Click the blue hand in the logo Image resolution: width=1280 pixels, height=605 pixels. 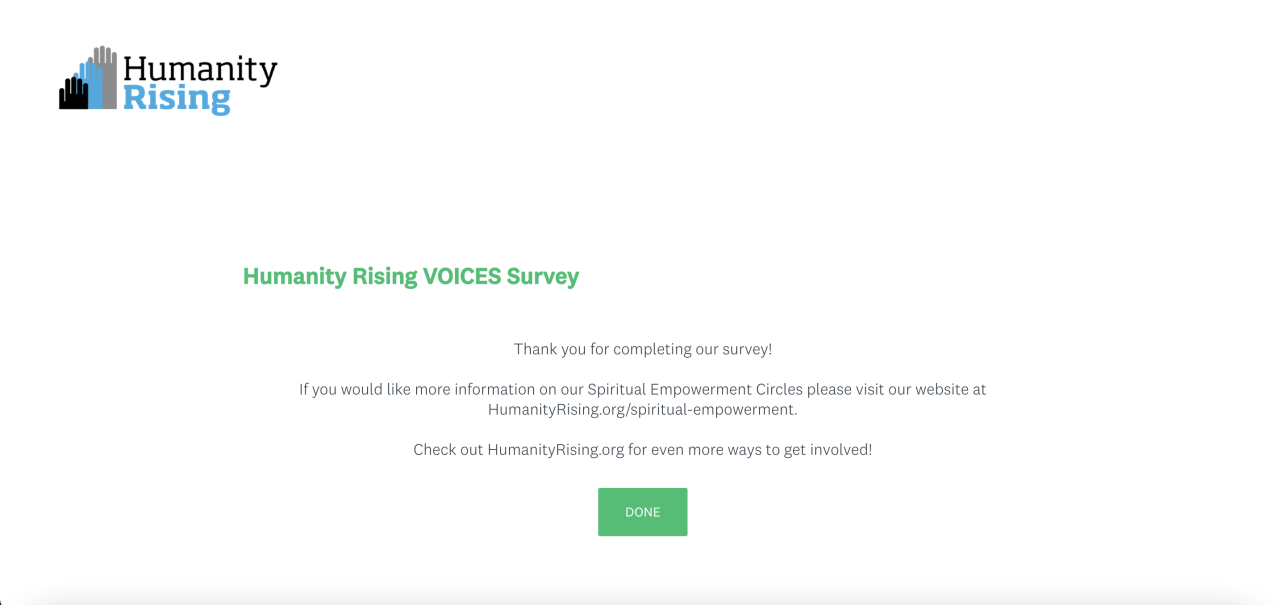(x=91, y=83)
